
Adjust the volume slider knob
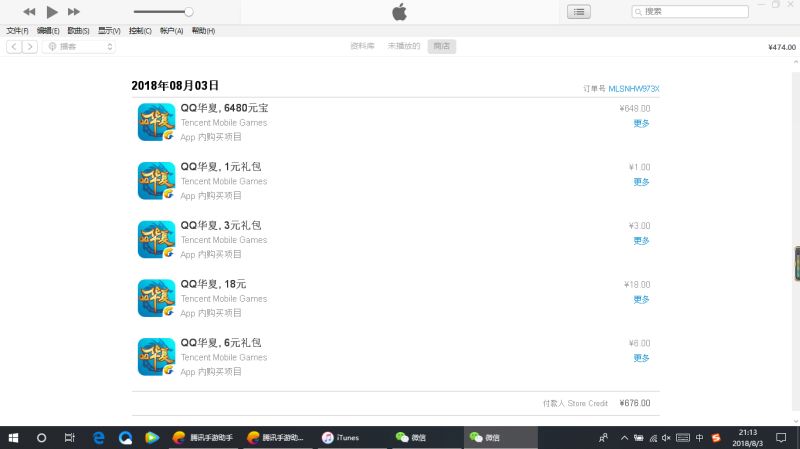click(x=189, y=12)
